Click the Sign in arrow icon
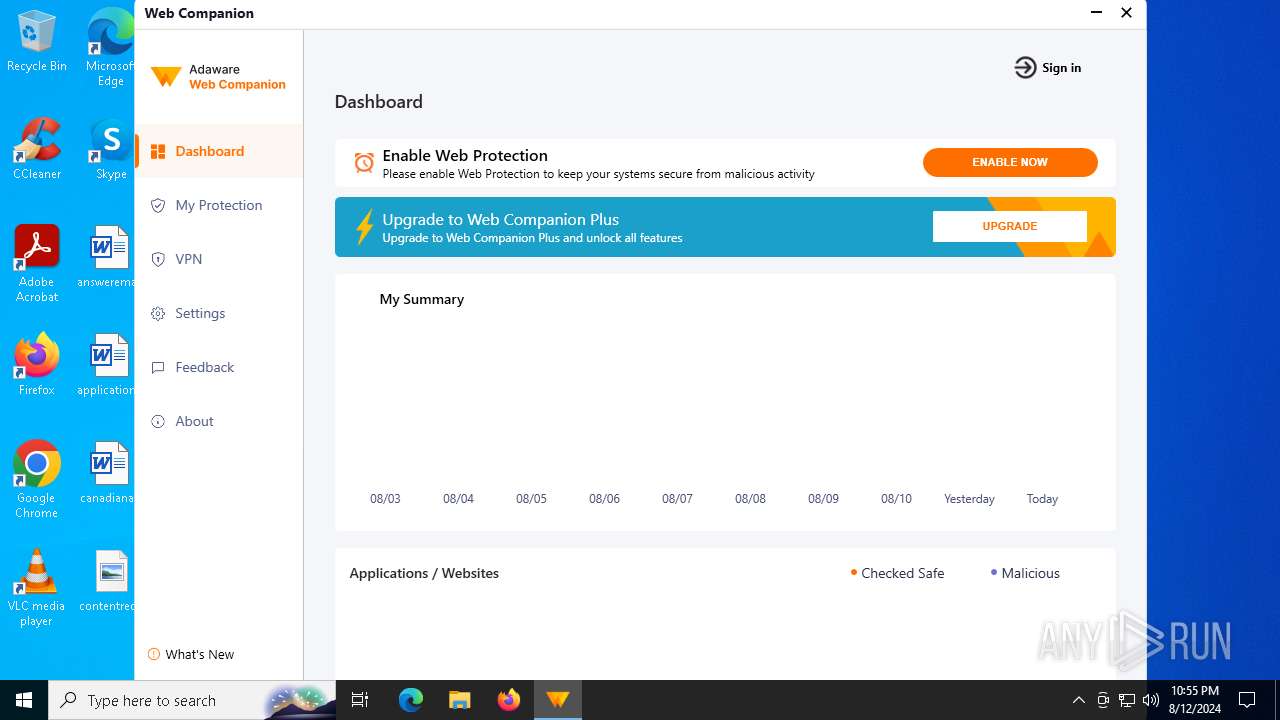 pos(1025,68)
